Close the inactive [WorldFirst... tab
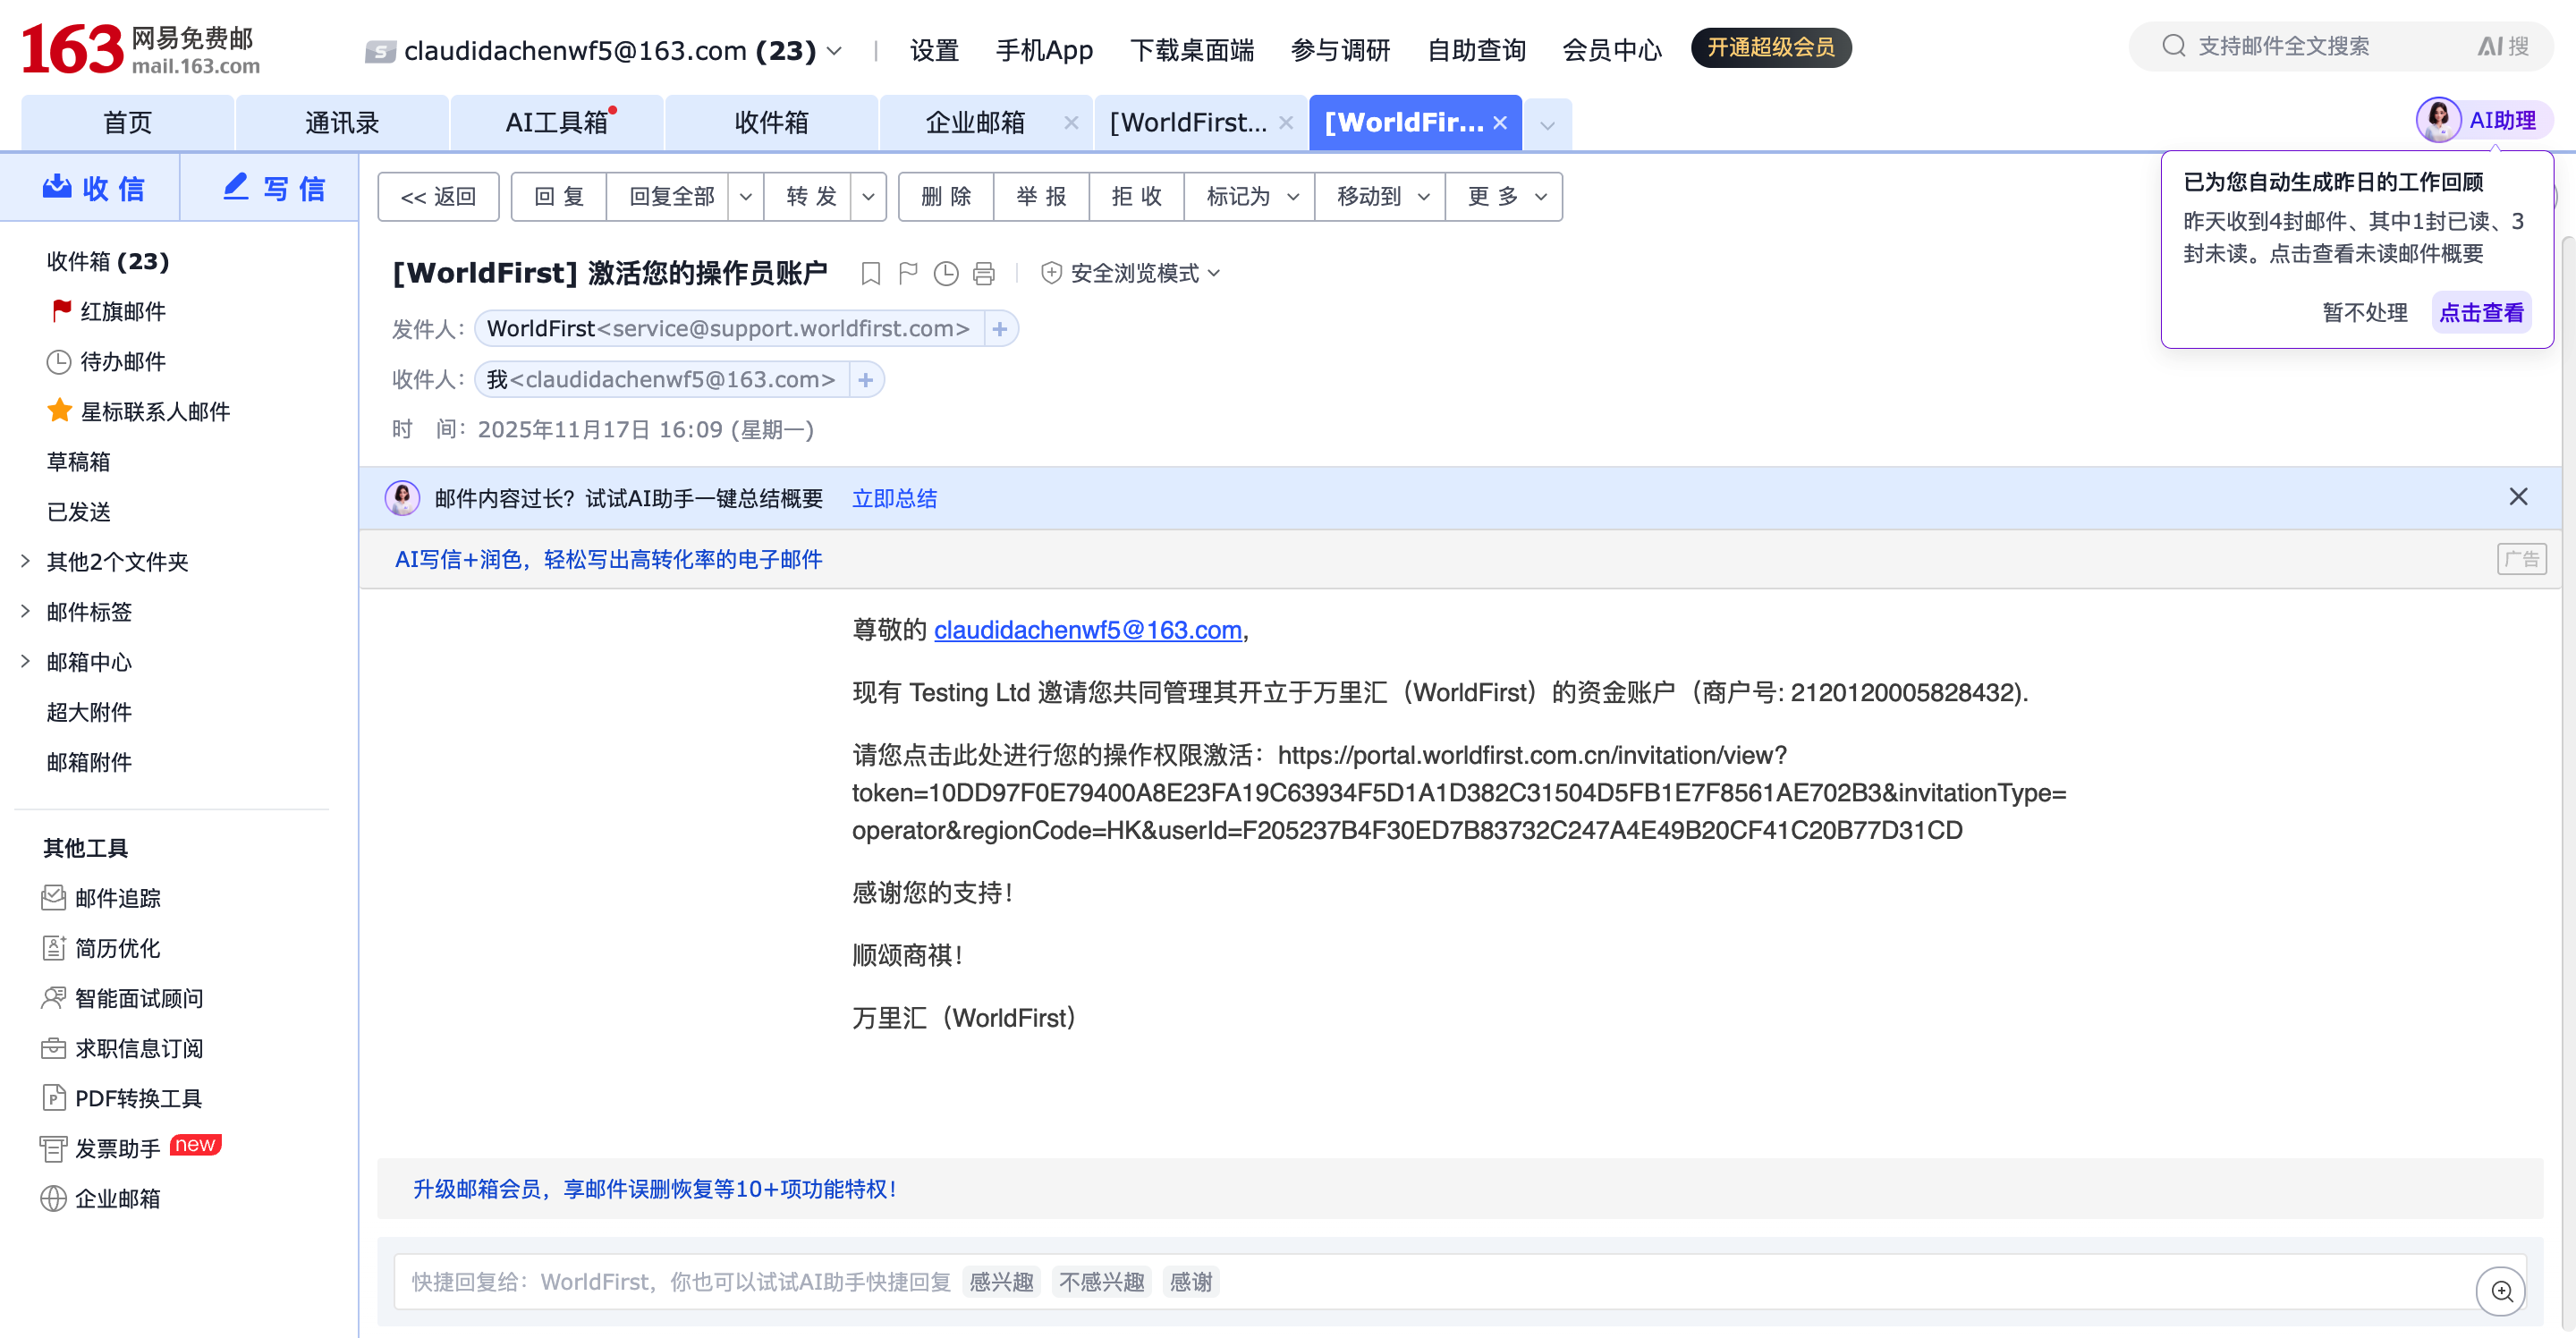Viewport: 2576px width, 1338px height. click(x=1285, y=122)
